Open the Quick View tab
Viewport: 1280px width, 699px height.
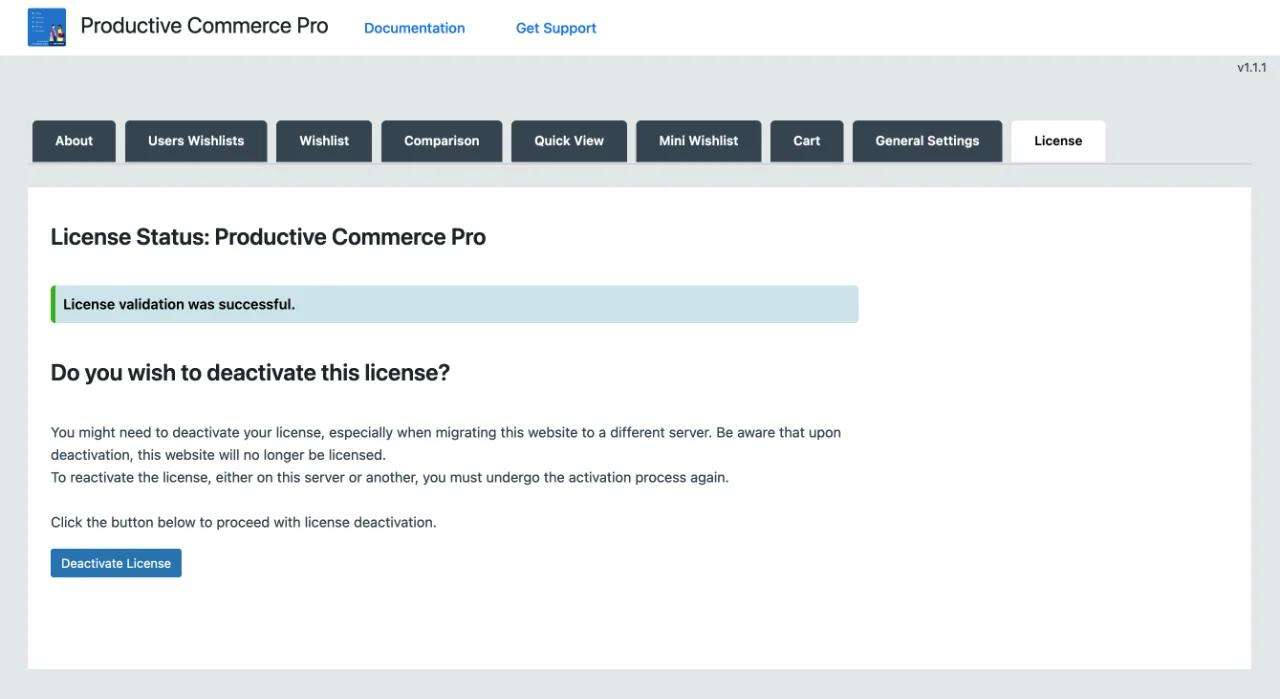(x=569, y=141)
